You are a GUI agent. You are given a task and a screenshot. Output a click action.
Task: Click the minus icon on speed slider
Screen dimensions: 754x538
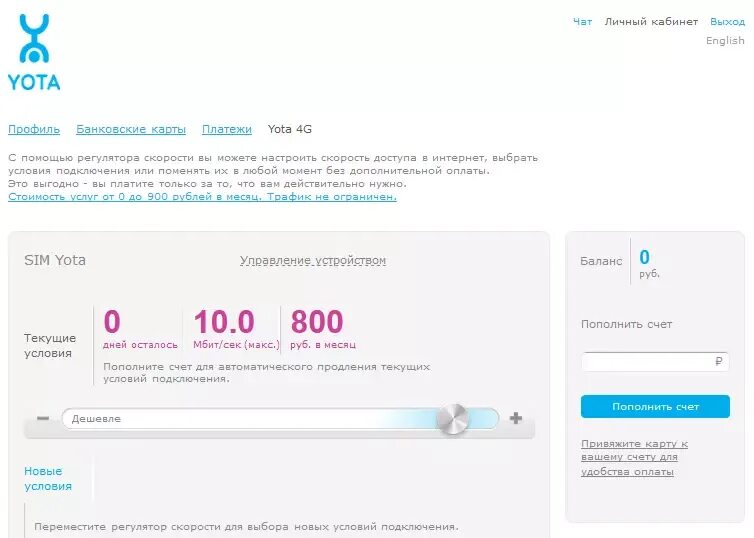point(43,418)
